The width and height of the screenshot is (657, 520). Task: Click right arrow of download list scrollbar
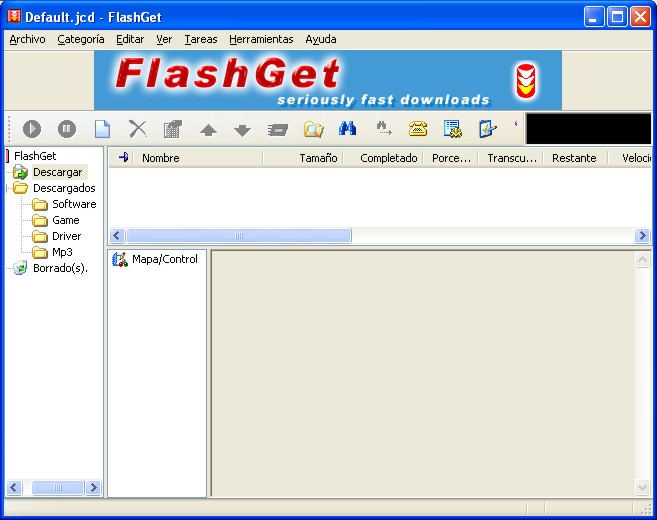(x=642, y=236)
